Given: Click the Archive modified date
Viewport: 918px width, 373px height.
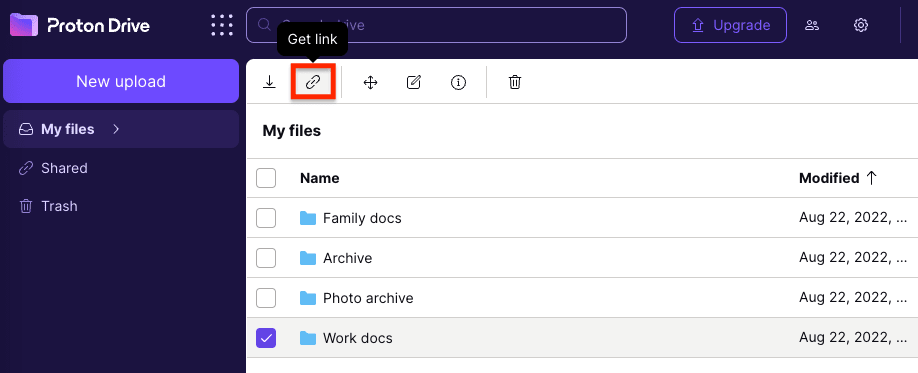Looking at the screenshot, I should [x=853, y=258].
